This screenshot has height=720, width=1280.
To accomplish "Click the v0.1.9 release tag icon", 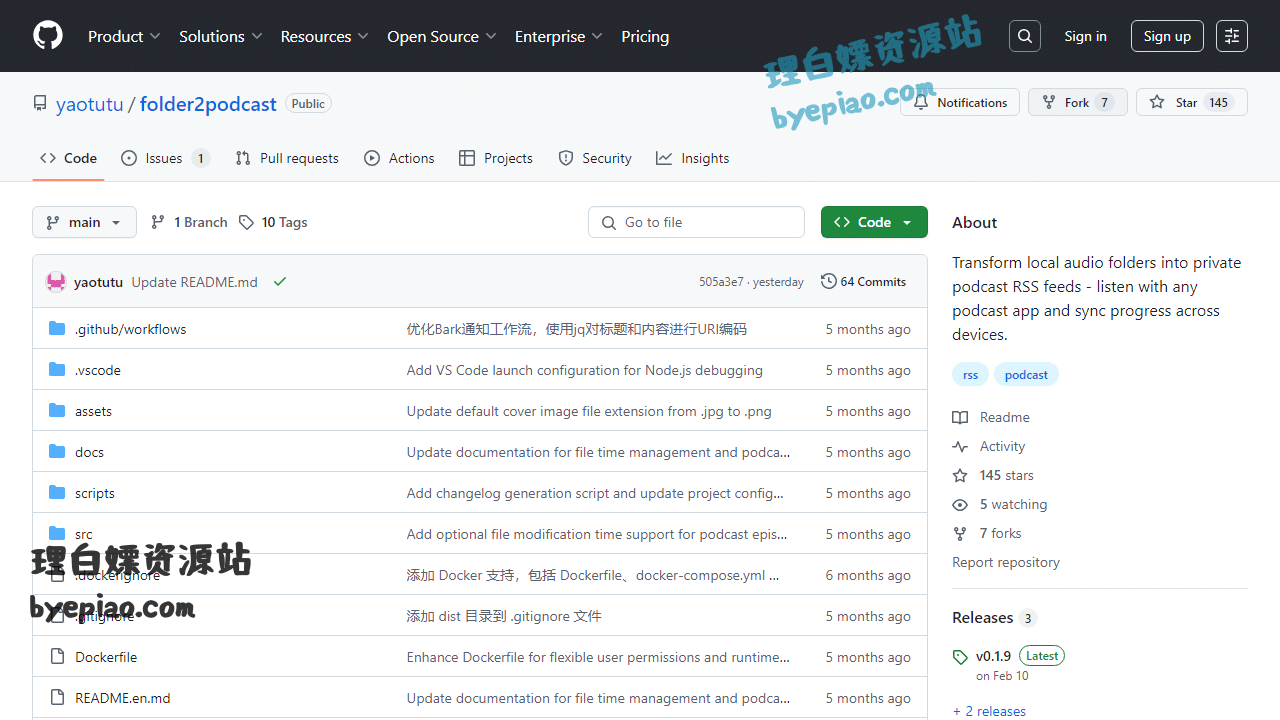I will [960, 657].
